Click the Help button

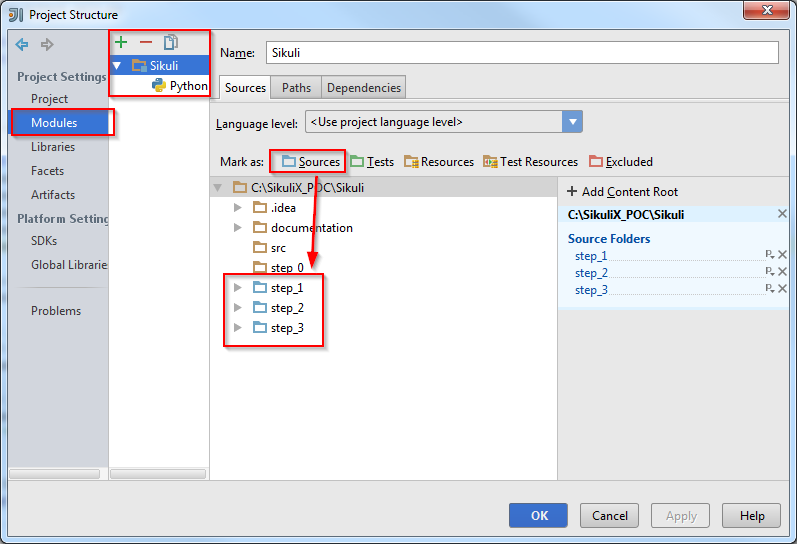point(752,516)
